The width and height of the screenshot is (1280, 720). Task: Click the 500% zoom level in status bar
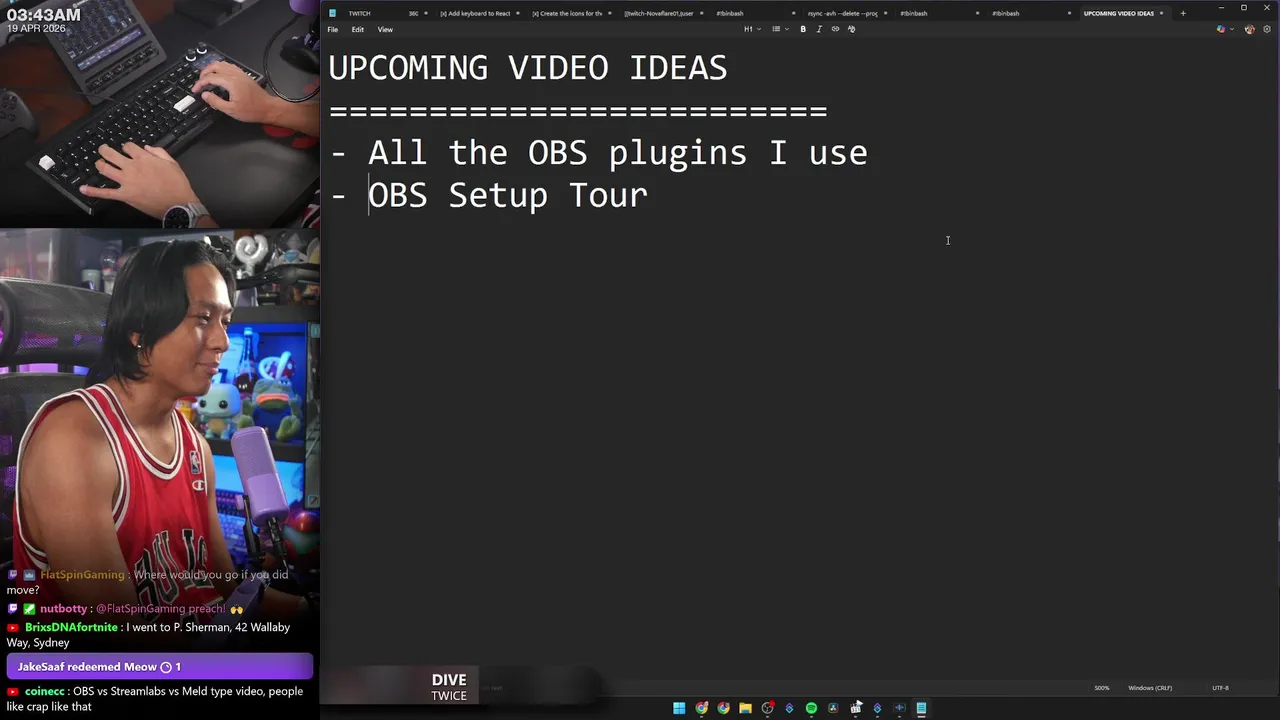click(1101, 688)
